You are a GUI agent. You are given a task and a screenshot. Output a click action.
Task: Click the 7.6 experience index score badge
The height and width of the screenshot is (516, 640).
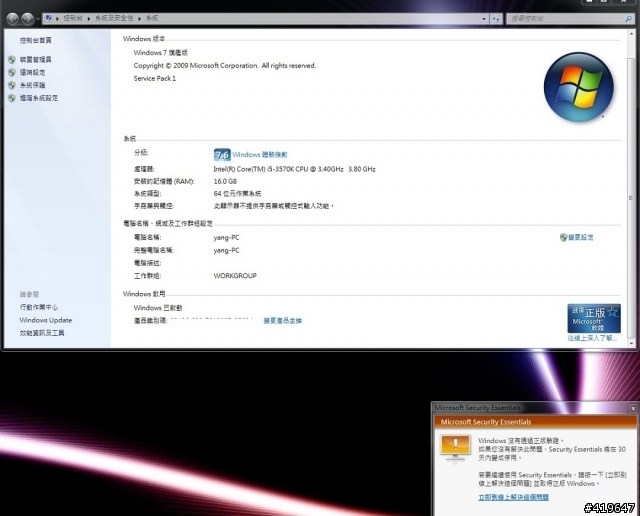tap(222, 155)
